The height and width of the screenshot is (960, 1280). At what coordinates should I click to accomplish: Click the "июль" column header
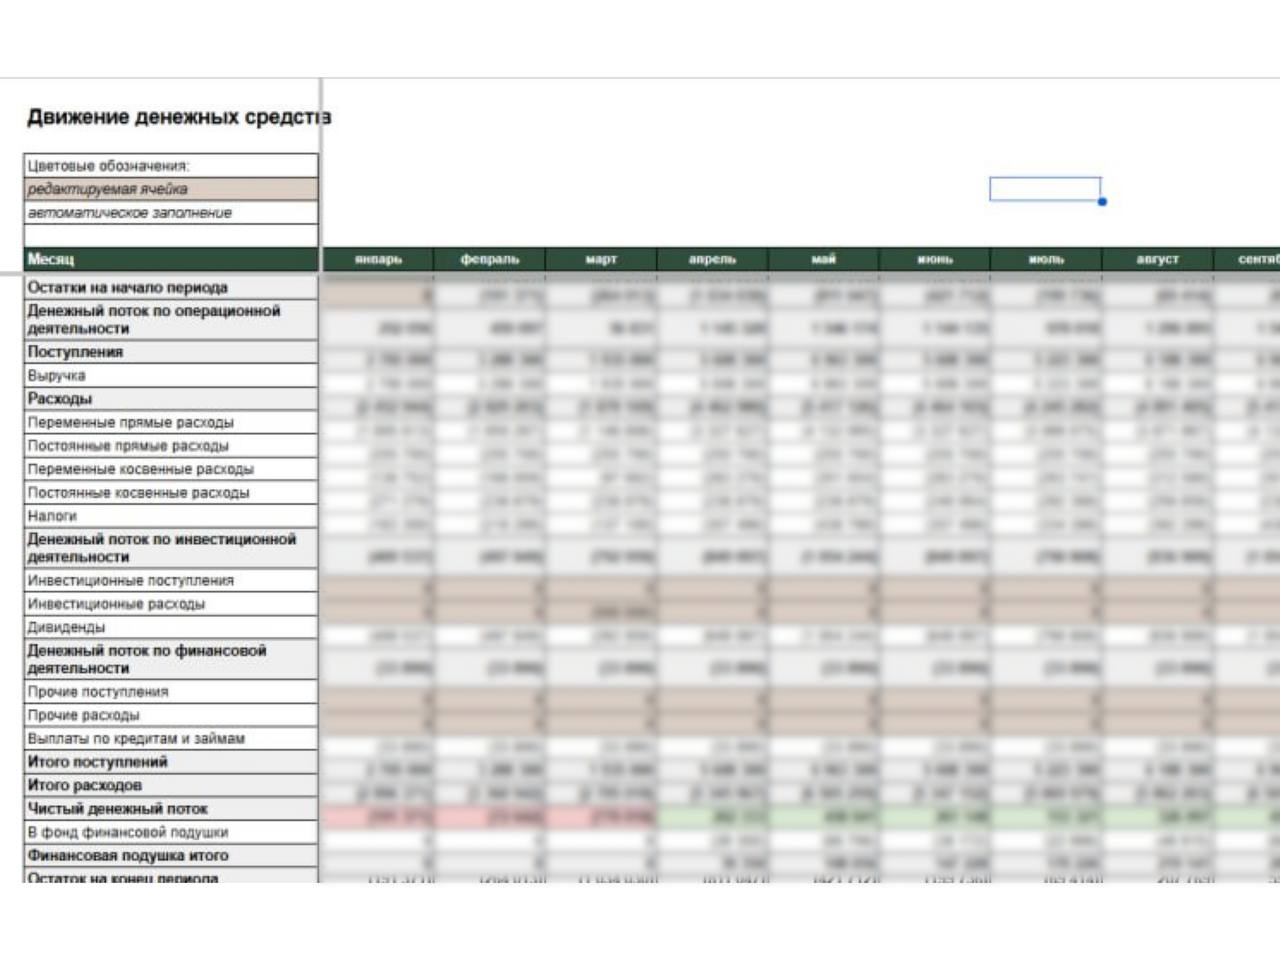click(1046, 259)
